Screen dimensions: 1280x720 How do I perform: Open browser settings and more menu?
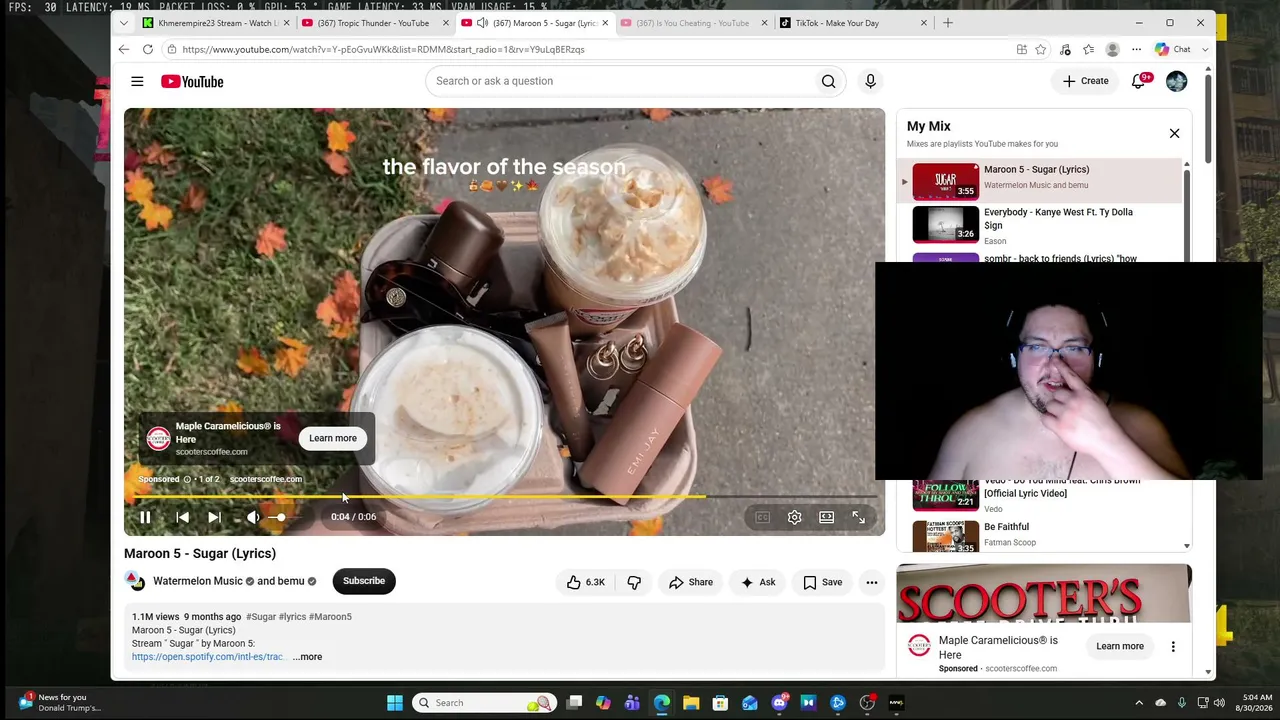click(1136, 49)
